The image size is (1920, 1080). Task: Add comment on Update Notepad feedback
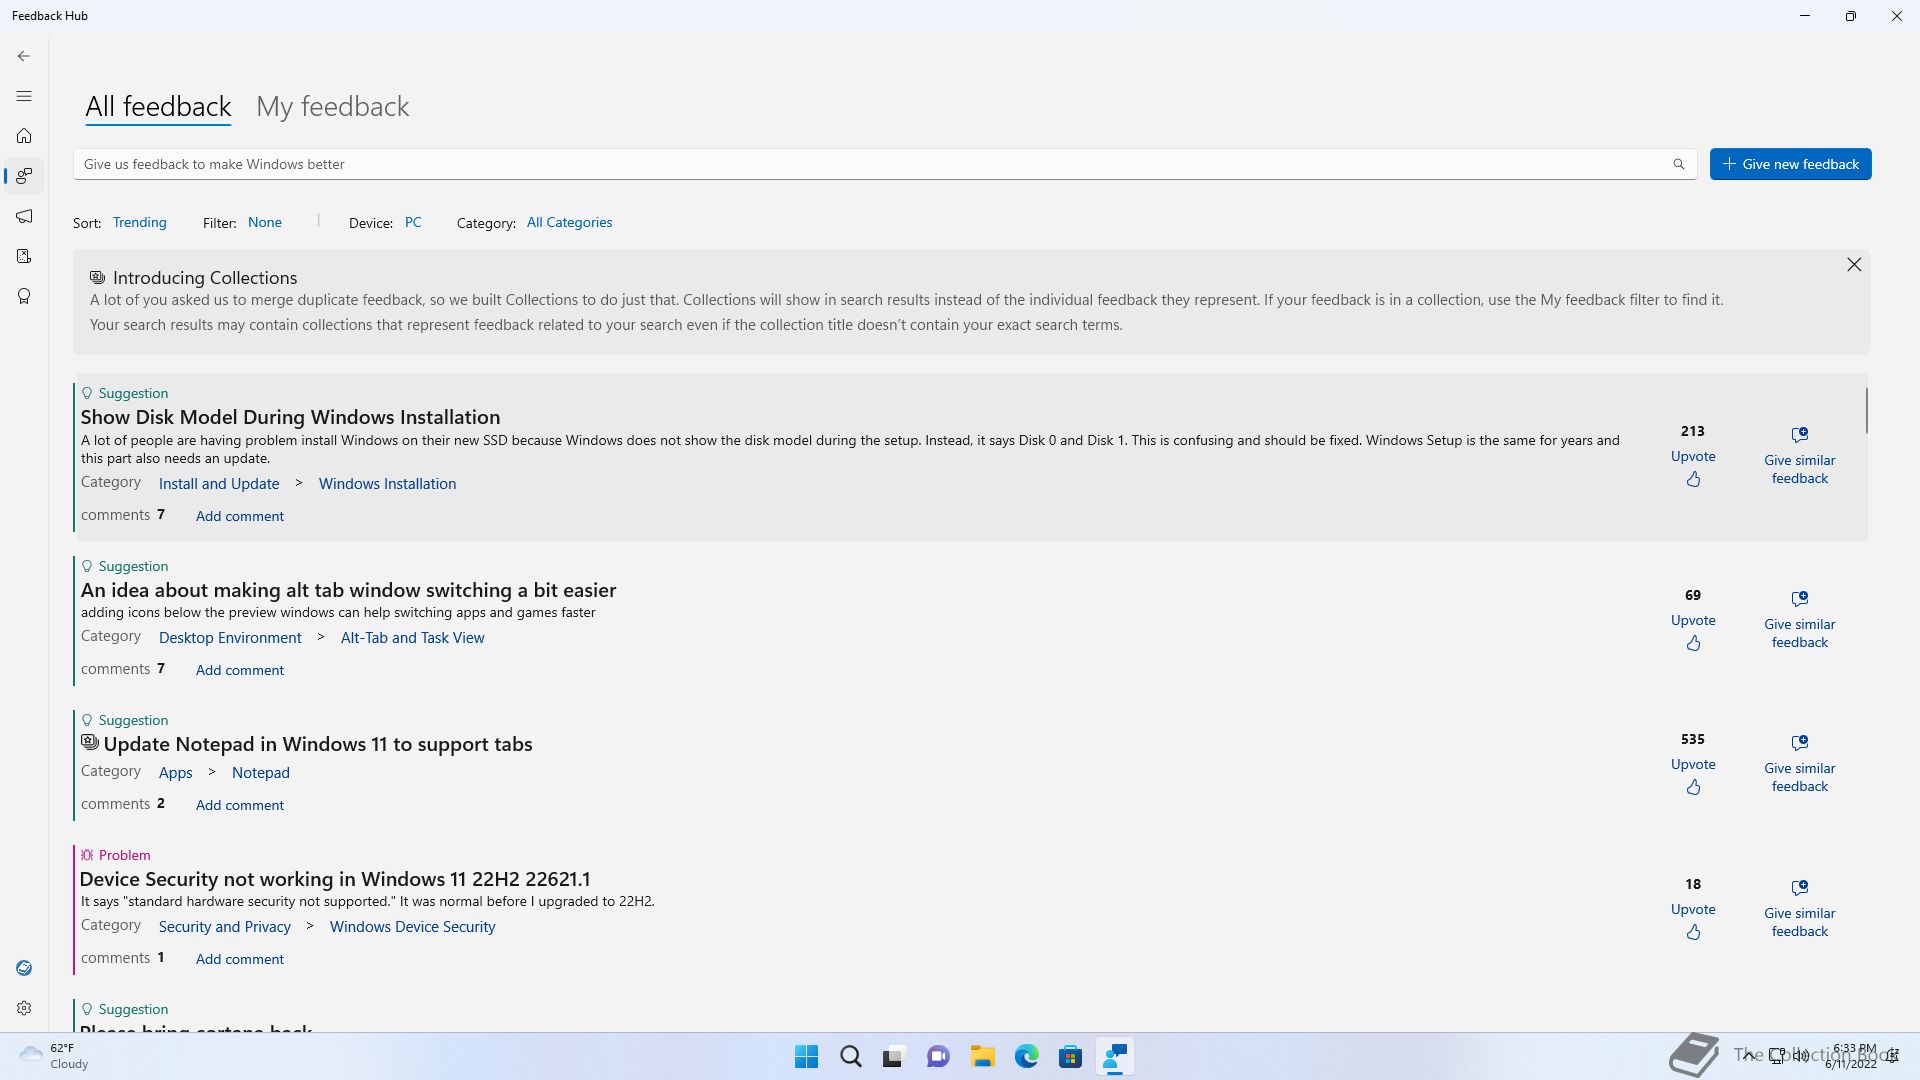(x=240, y=805)
